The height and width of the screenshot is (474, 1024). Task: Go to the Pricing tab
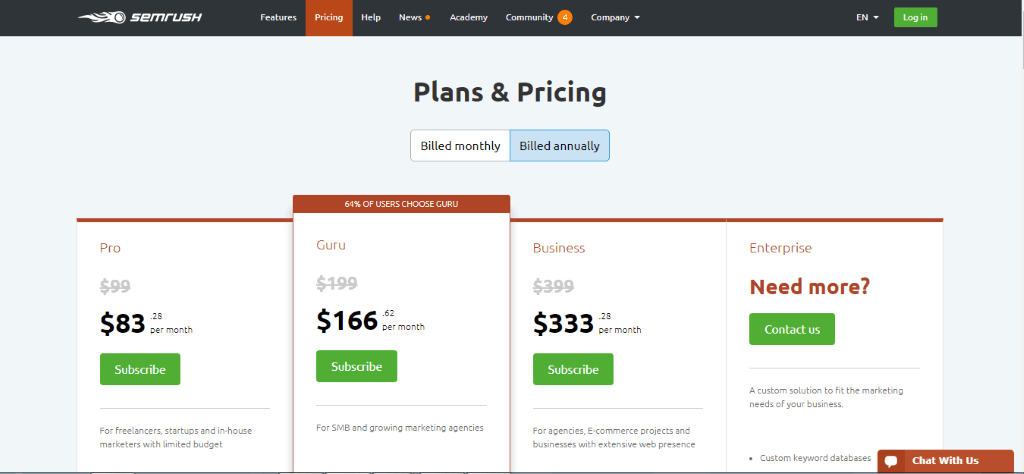click(x=328, y=18)
